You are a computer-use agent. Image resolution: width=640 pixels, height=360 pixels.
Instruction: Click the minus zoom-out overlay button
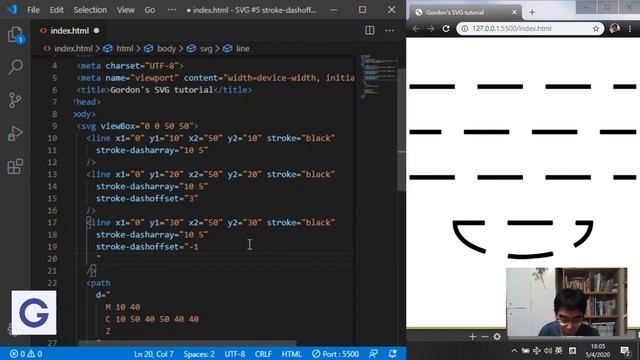coord(484,337)
